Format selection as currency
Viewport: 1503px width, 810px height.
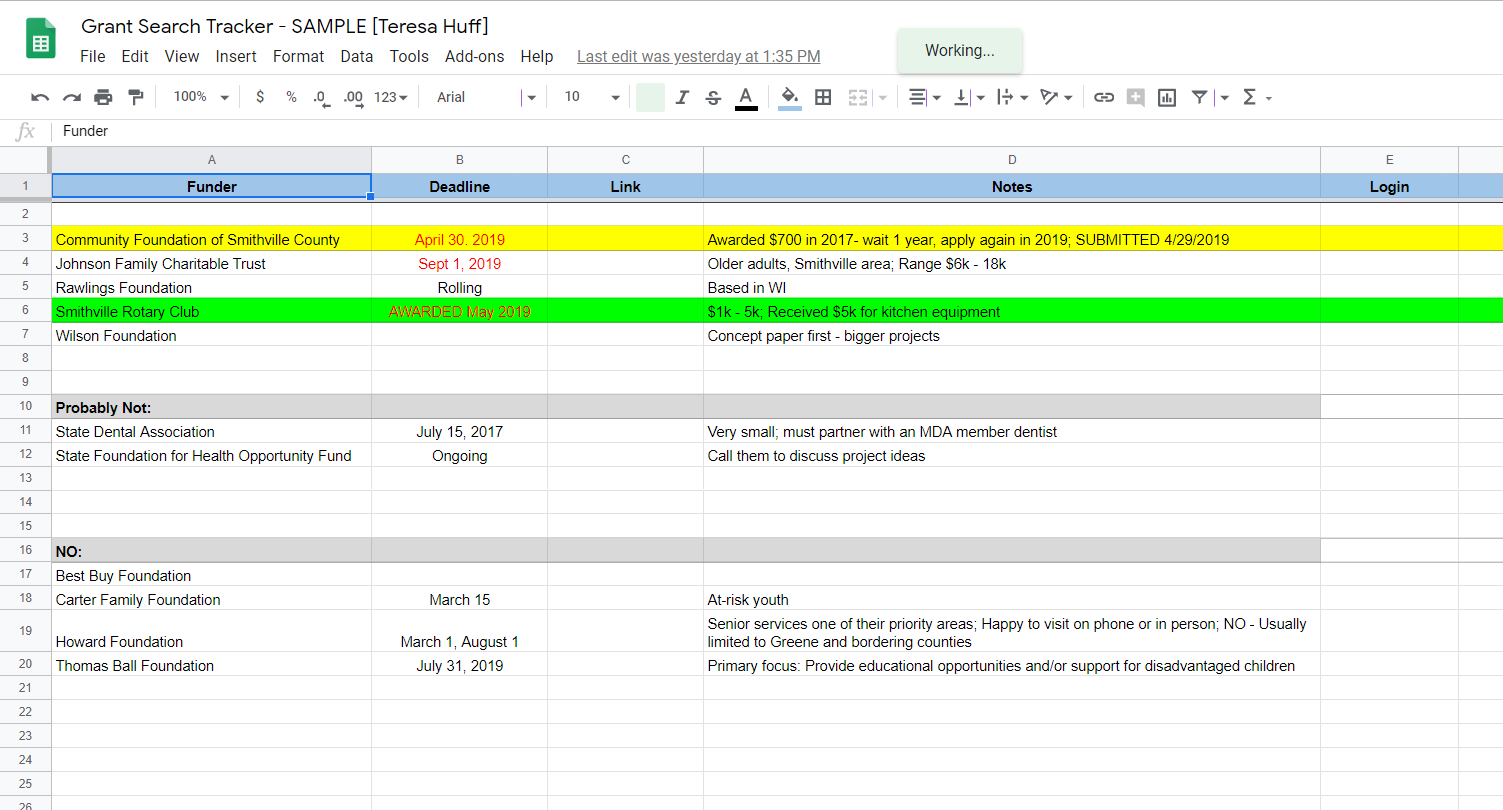pyautogui.click(x=260, y=97)
